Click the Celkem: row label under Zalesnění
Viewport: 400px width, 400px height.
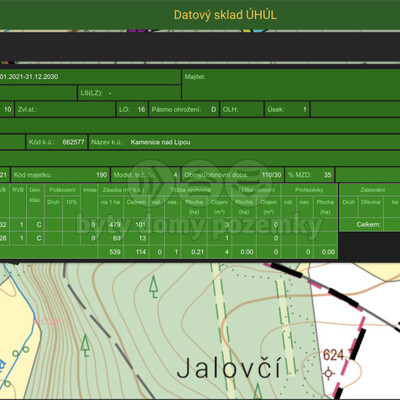point(368,224)
